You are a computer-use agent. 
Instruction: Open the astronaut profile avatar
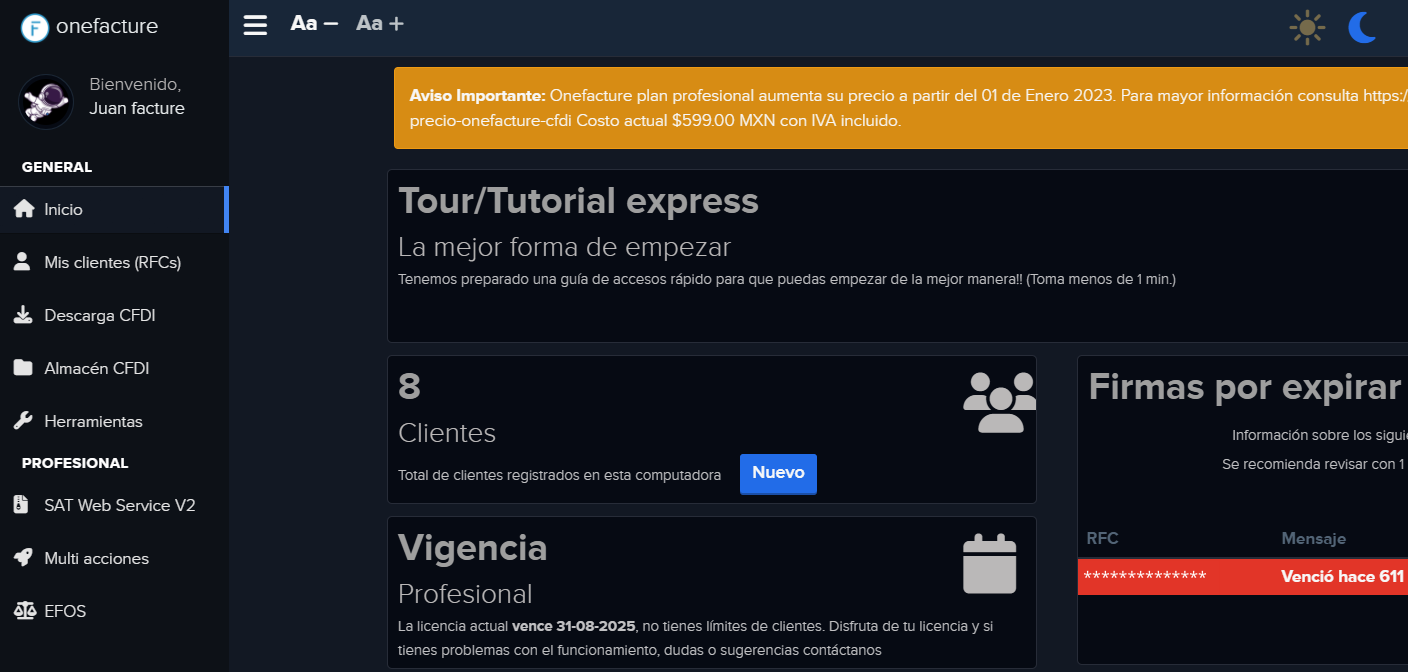pos(46,101)
